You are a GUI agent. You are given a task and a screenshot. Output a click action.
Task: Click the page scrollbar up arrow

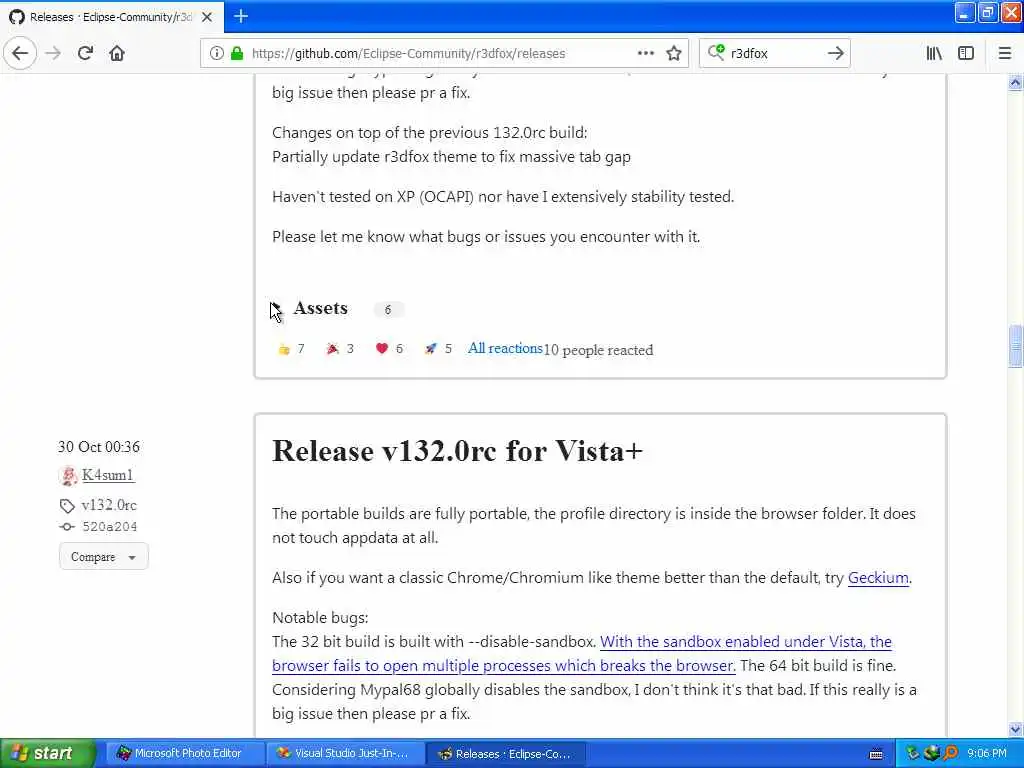pyautogui.click(x=1015, y=83)
